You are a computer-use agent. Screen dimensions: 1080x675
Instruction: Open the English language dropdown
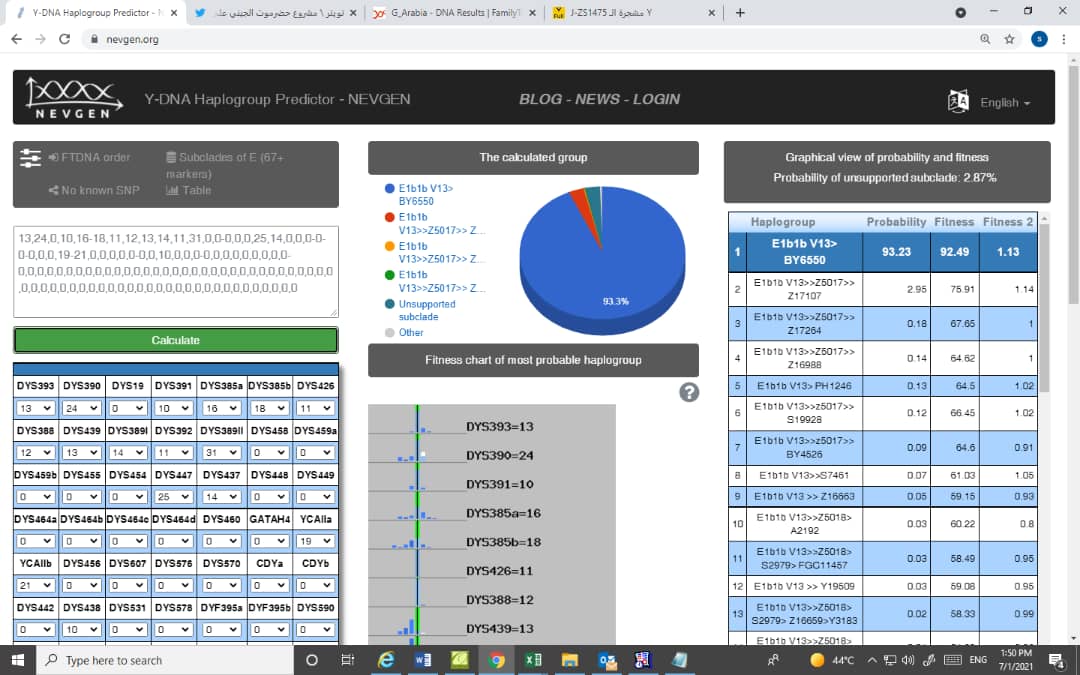pyautogui.click(x=1005, y=103)
